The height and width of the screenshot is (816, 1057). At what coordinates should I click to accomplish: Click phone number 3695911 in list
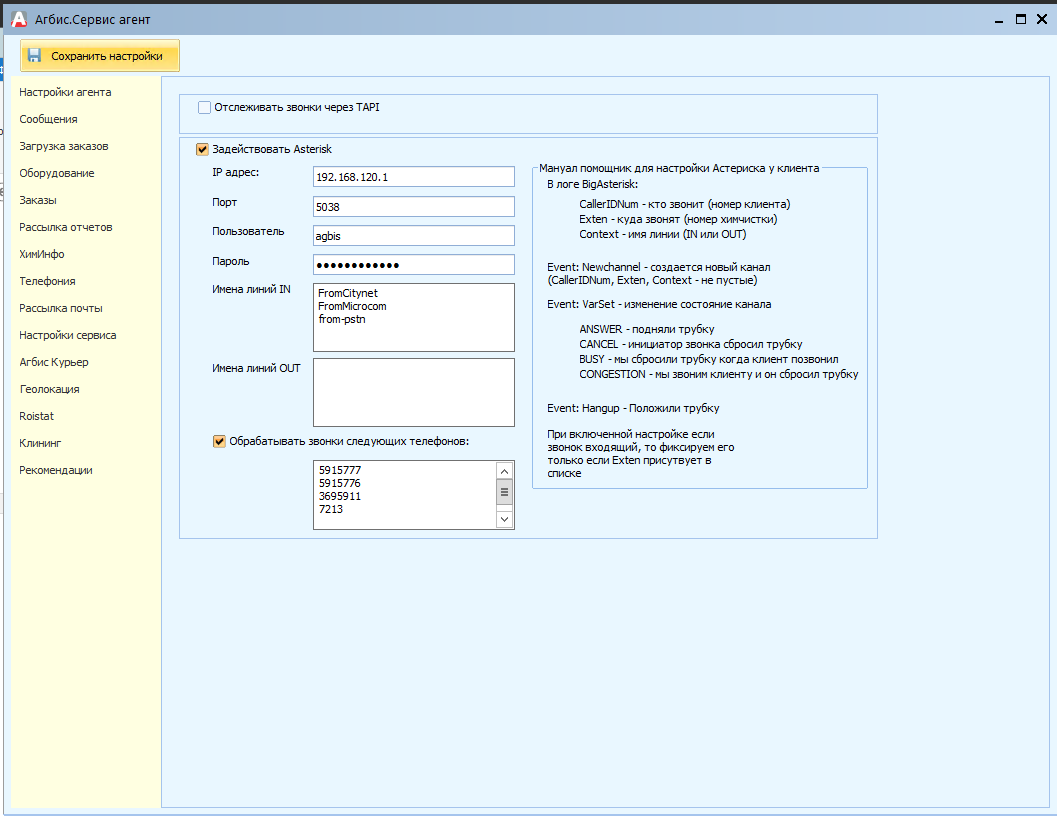340,496
